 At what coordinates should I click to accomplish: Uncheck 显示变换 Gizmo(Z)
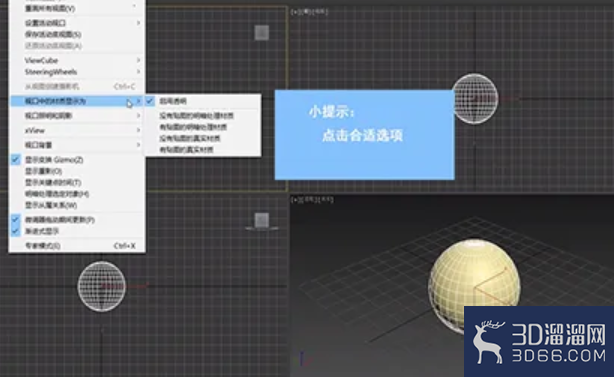[77, 160]
